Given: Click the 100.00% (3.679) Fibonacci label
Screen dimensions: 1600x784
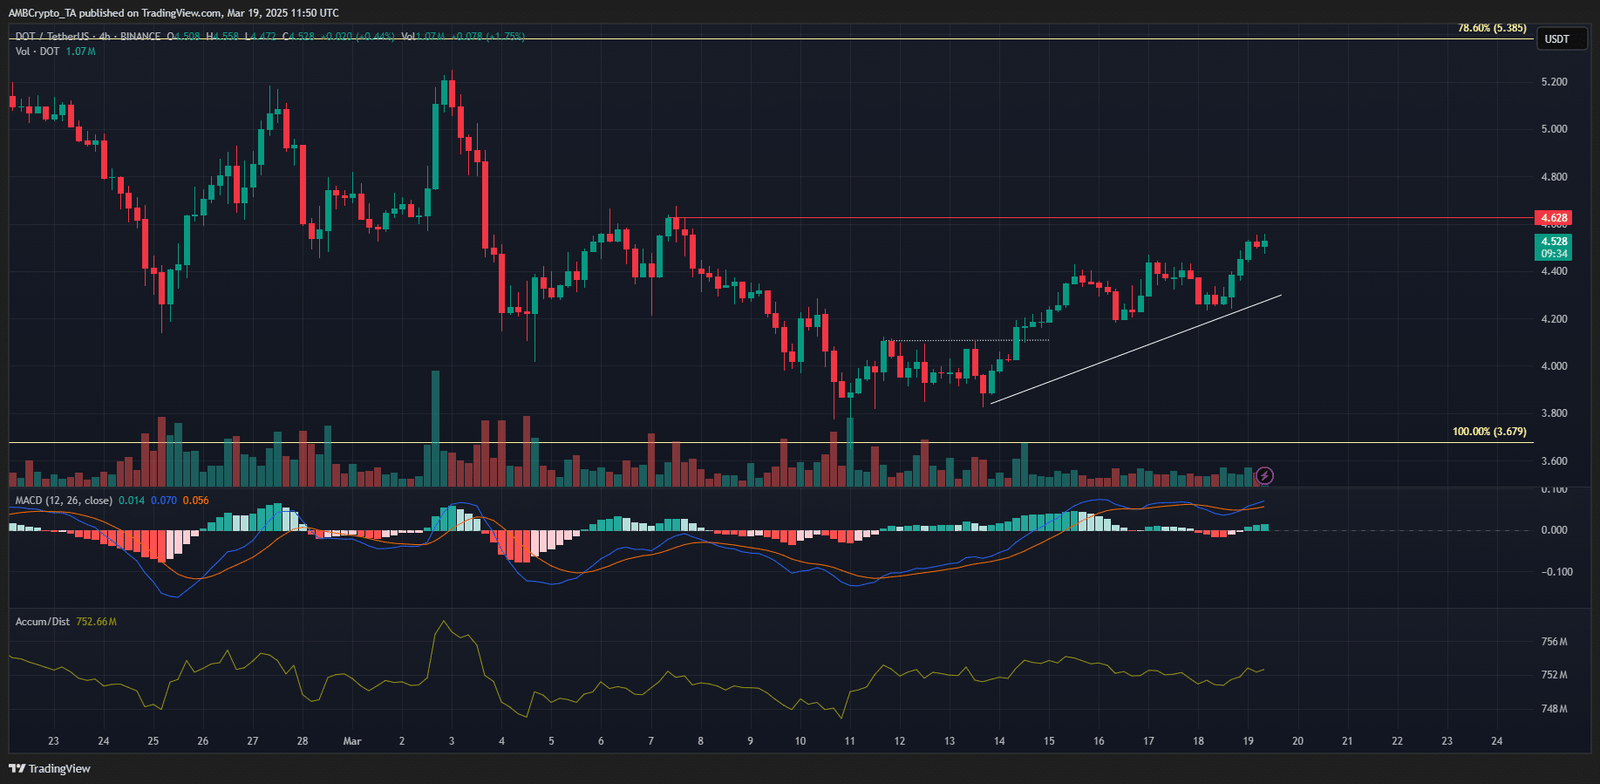Looking at the screenshot, I should click(x=1489, y=432).
